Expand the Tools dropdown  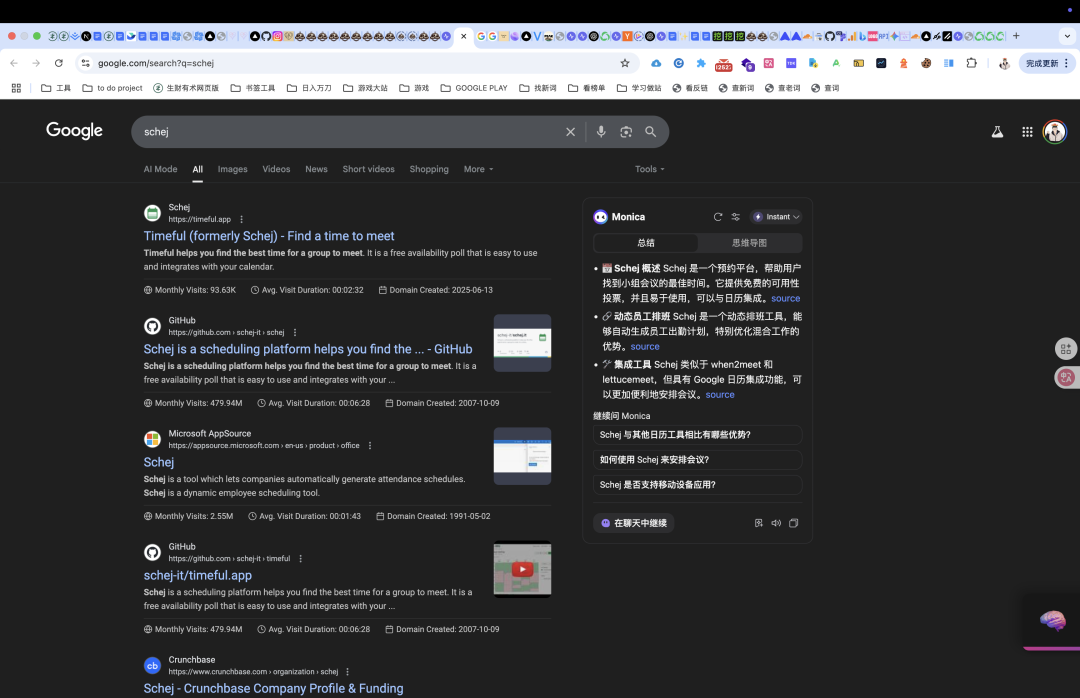(x=650, y=169)
